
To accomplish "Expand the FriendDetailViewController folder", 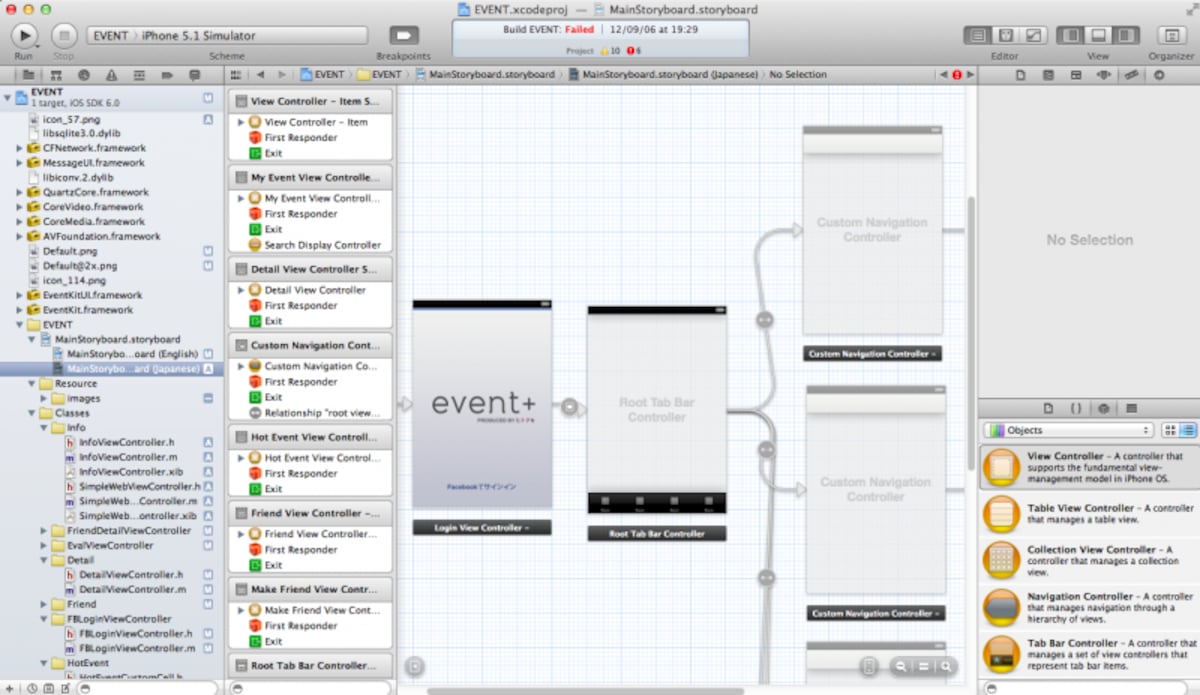I will [x=43, y=531].
